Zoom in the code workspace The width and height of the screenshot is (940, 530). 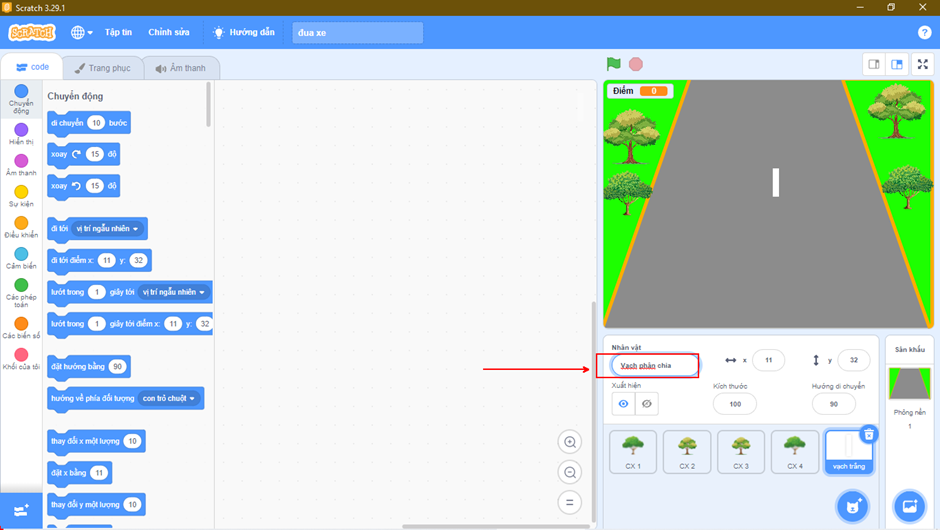[x=570, y=442]
